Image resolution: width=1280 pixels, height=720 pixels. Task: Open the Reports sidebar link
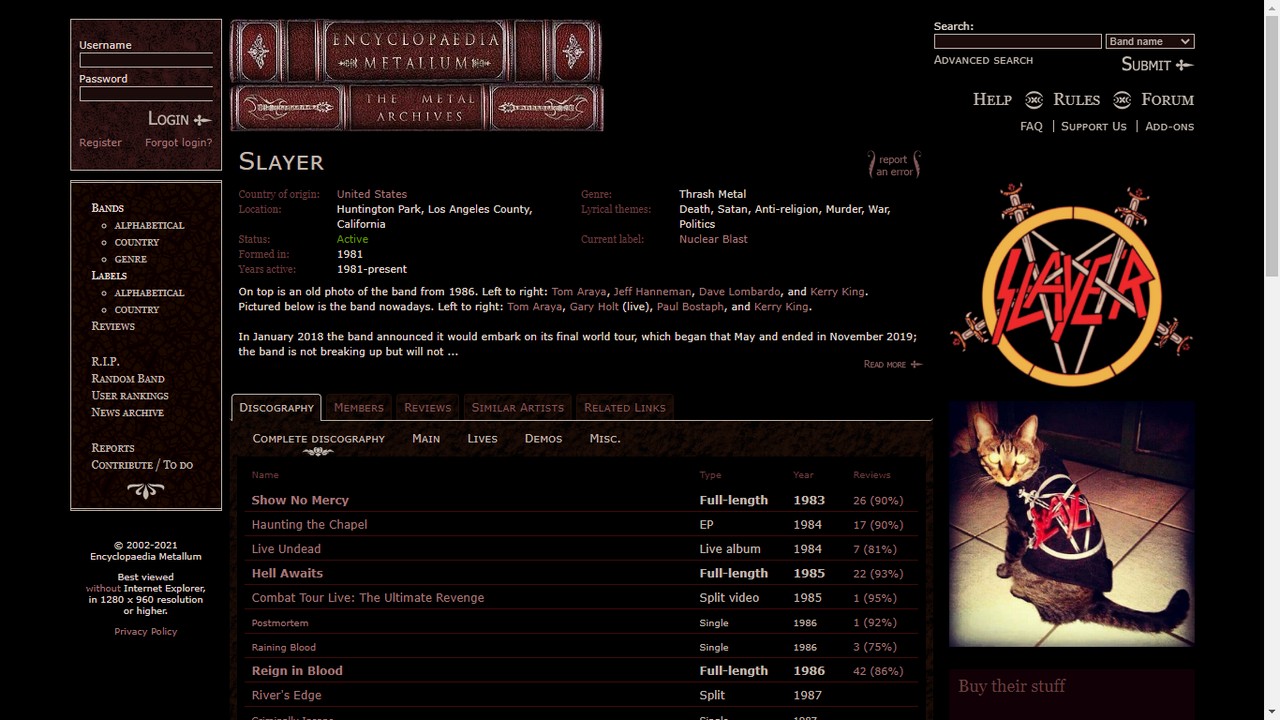112,448
